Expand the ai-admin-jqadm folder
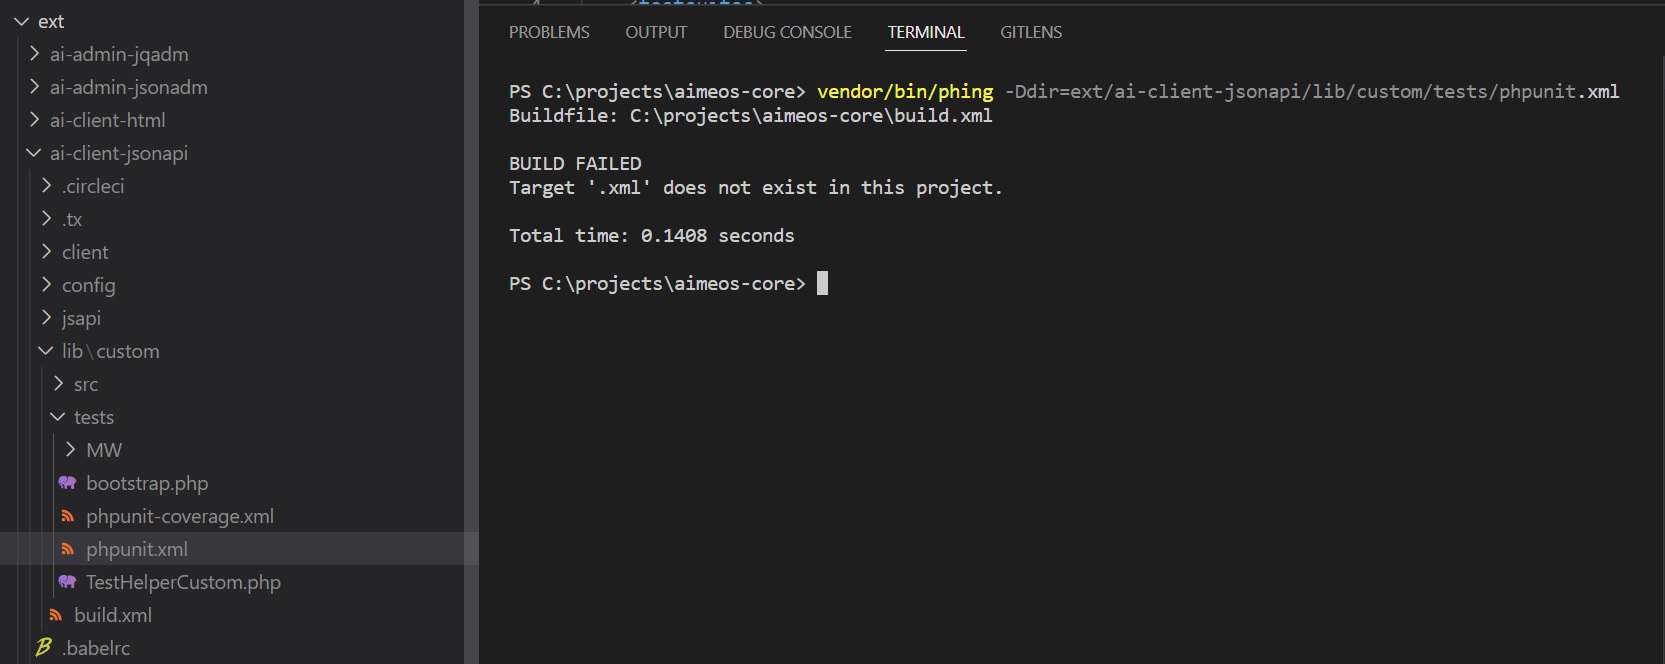Image resolution: width=1665 pixels, height=664 pixels. click(34, 54)
